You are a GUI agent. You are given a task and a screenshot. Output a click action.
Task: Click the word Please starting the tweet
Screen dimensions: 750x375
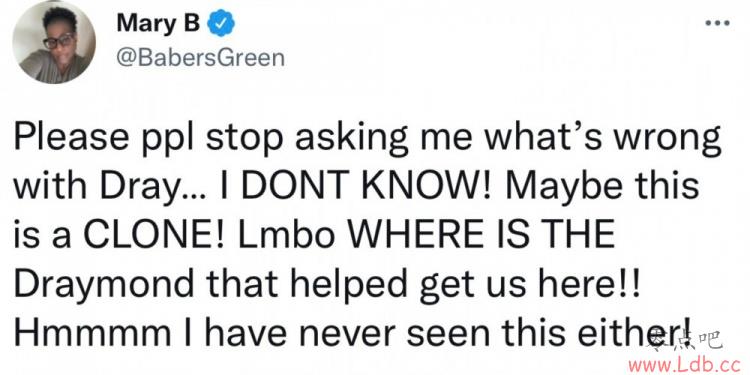pos(72,139)
